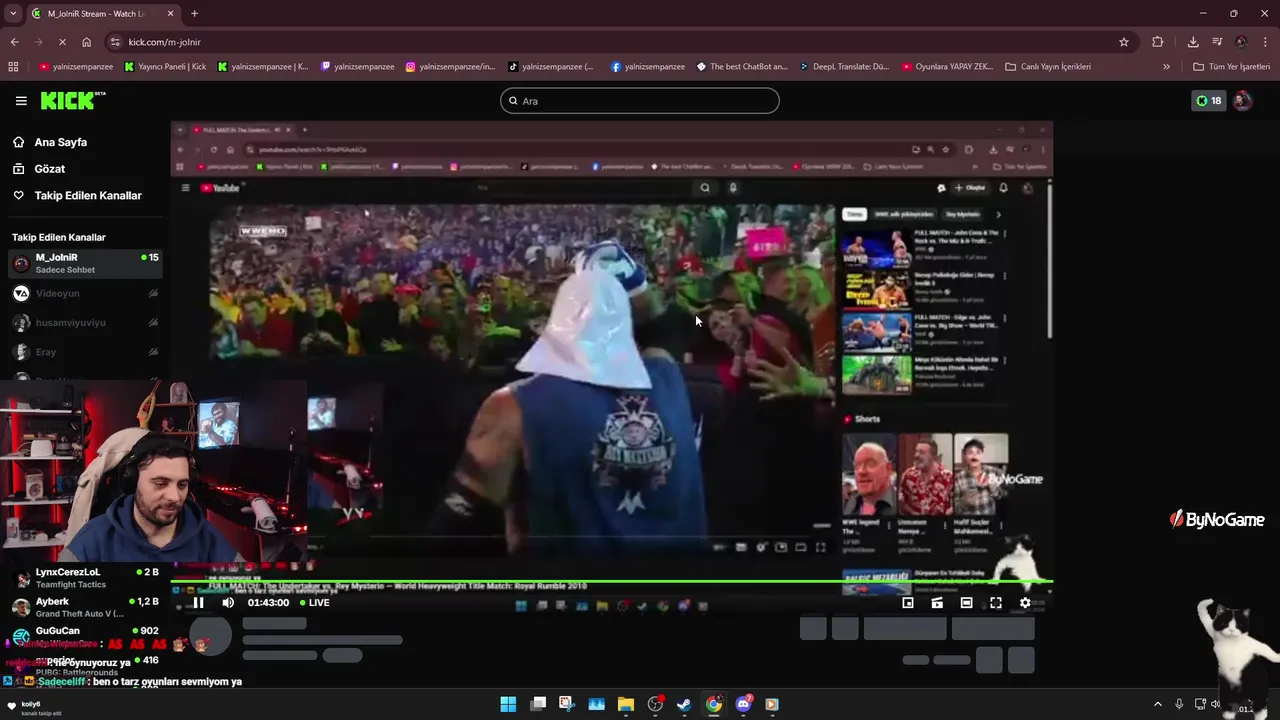Open Chrome media controls icon
This screenshot has width=1280, height=720.
pyautogui.click(x=1217, y=42)
